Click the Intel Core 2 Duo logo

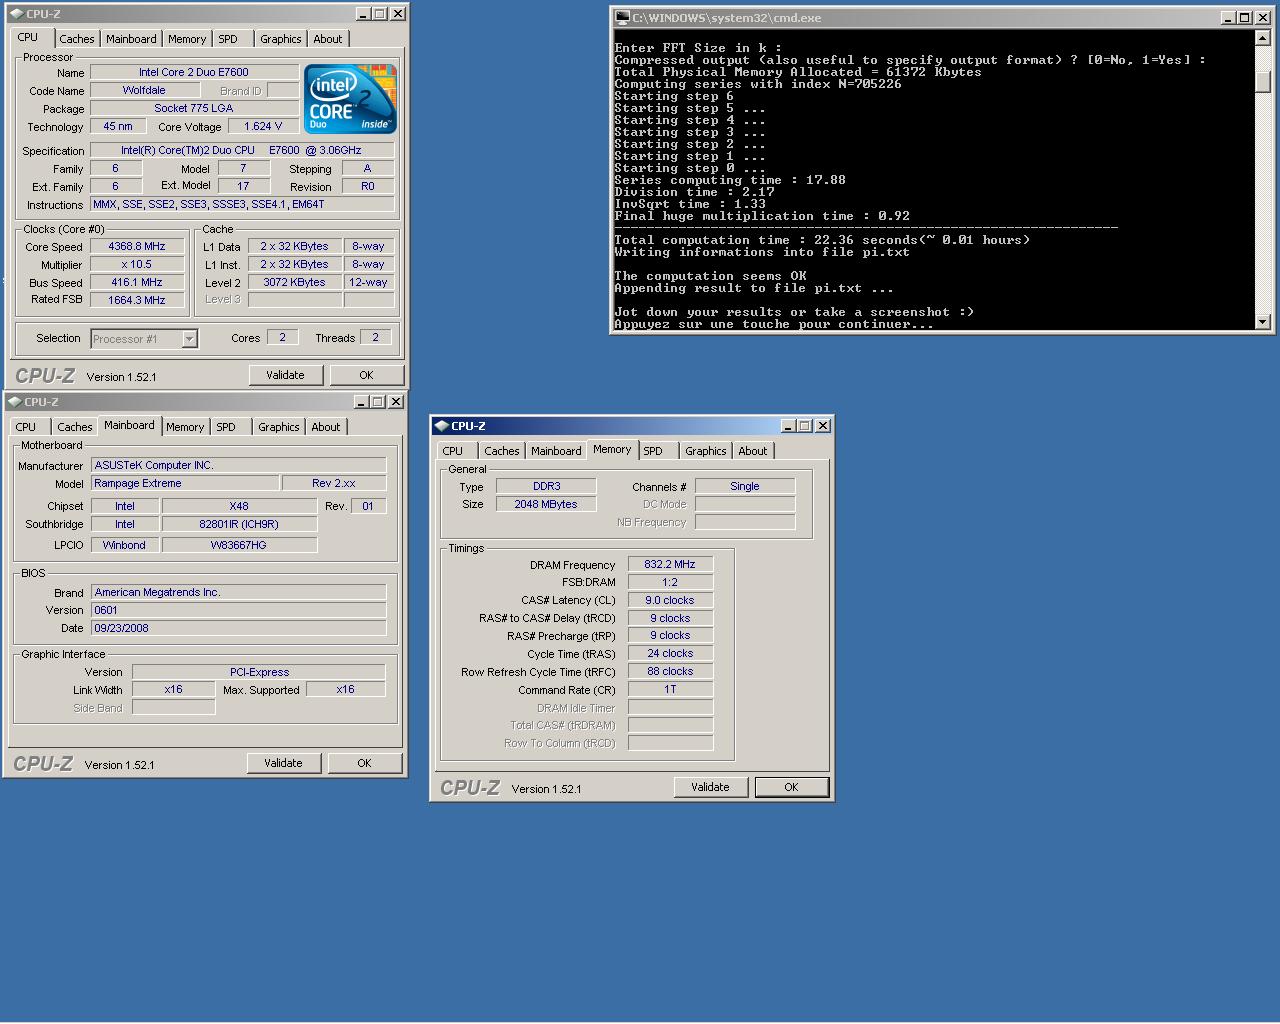[x=350, y=98]
